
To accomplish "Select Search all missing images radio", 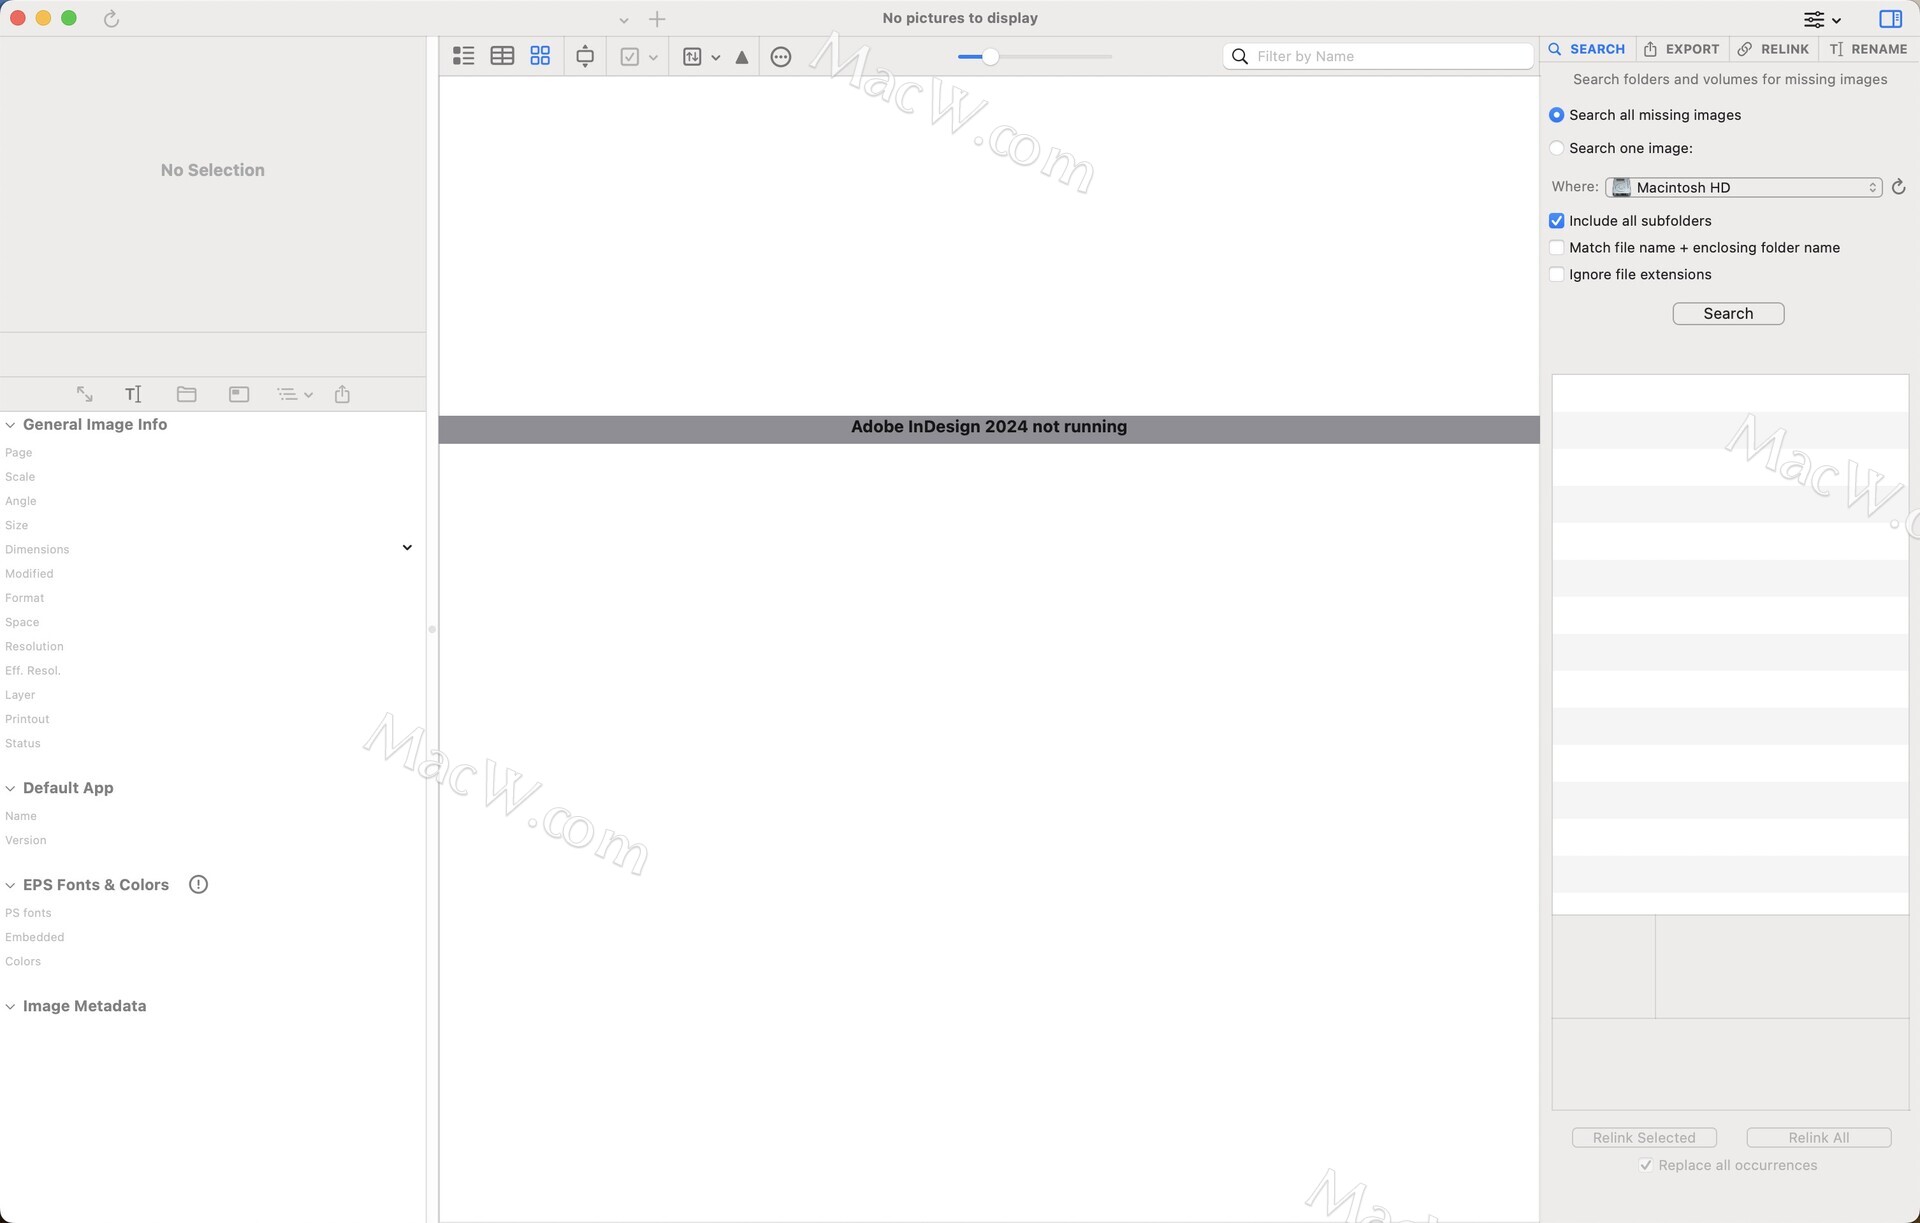I will coord(1556,115).
